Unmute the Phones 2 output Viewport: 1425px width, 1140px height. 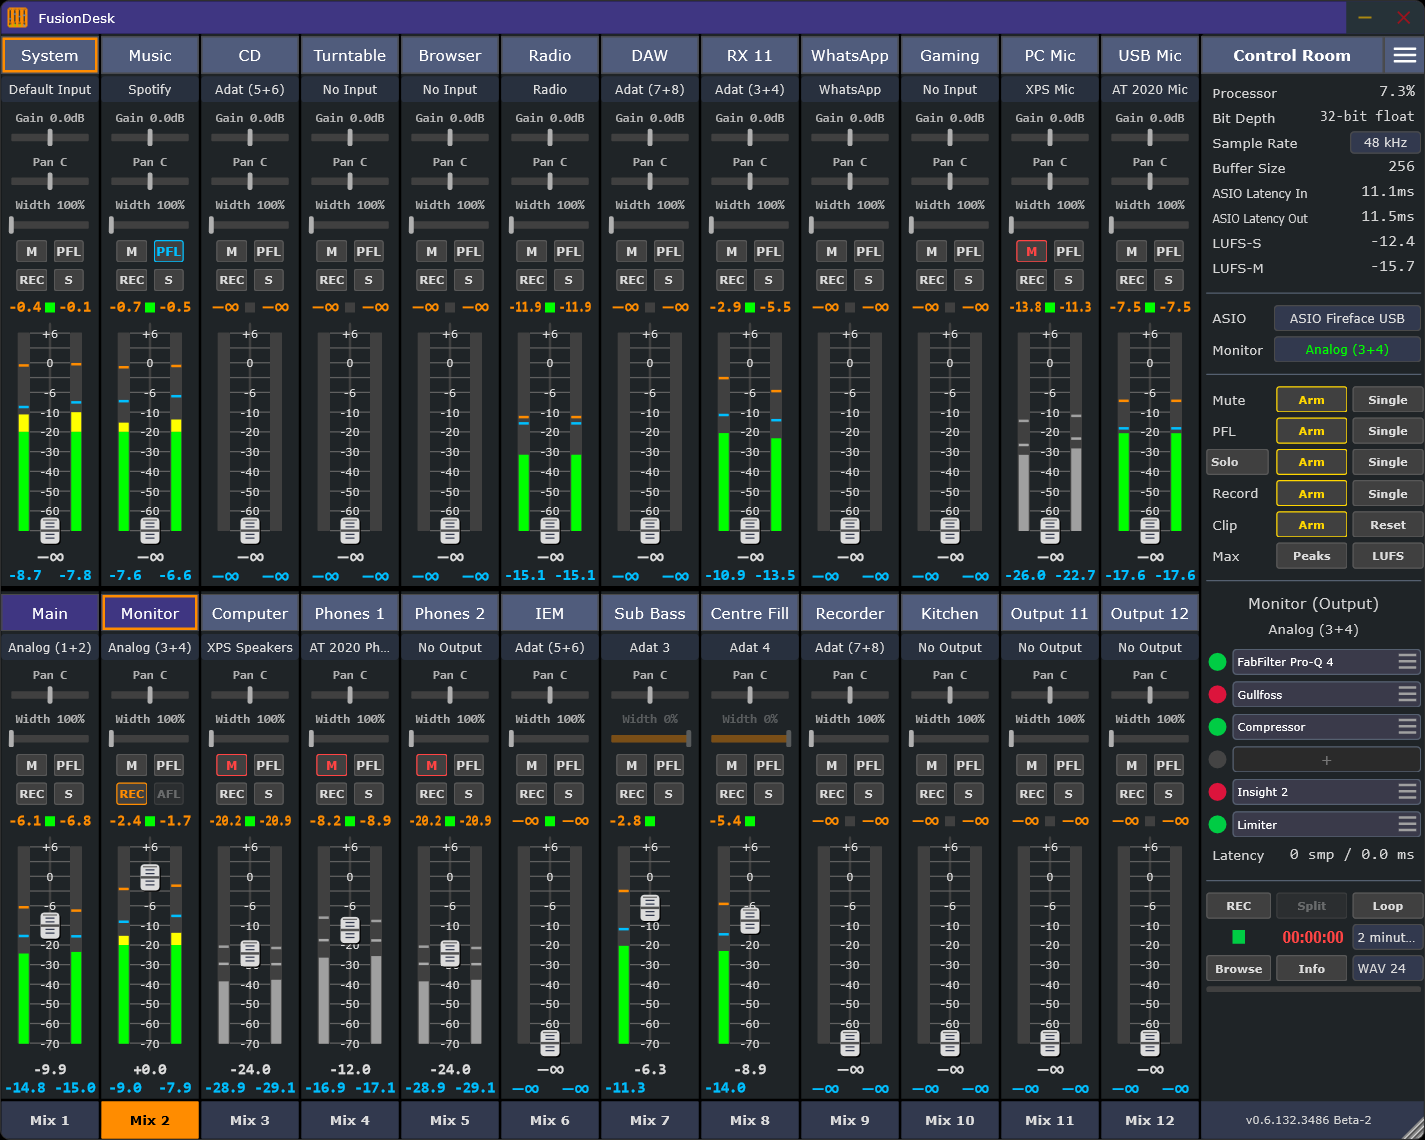click(x=431, y=765)
